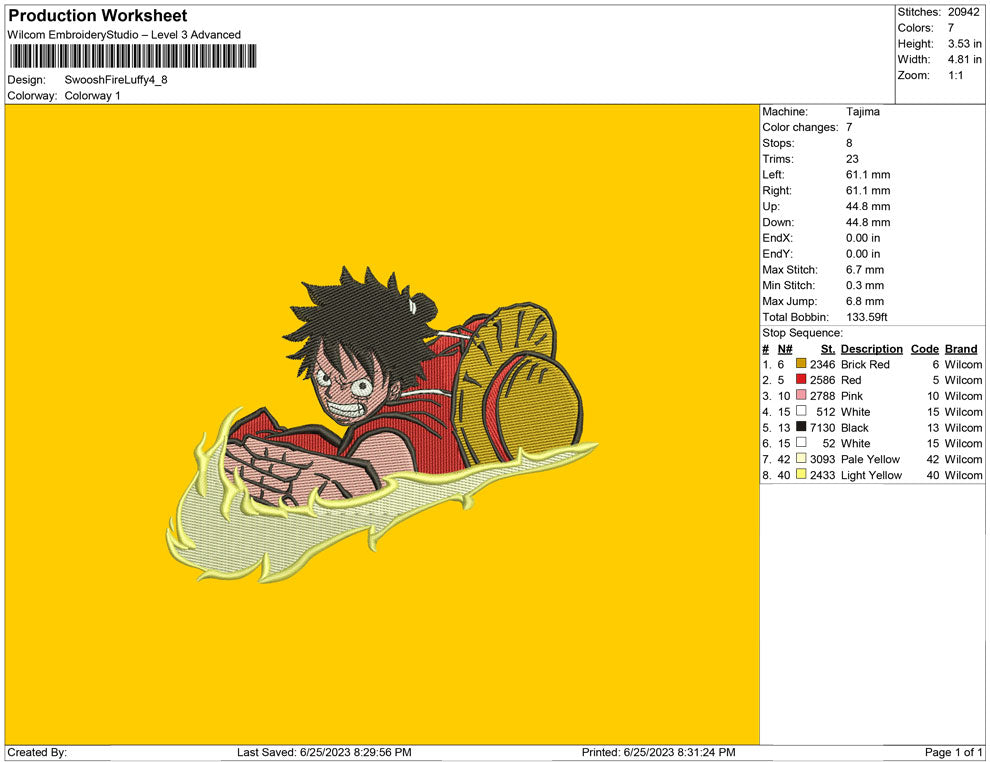Click the 'Down:' label
This screenshot has height=762, width=990.
[x=778, y=222]
